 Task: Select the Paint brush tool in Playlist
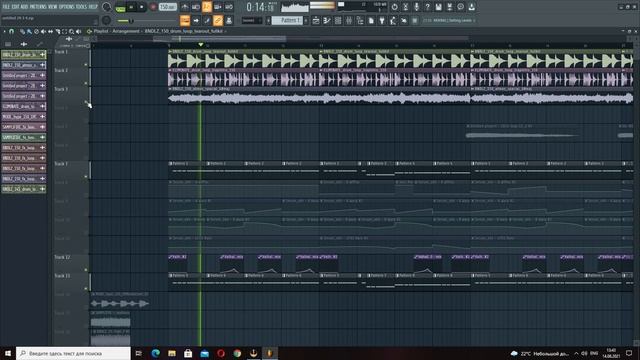point(29,31)
